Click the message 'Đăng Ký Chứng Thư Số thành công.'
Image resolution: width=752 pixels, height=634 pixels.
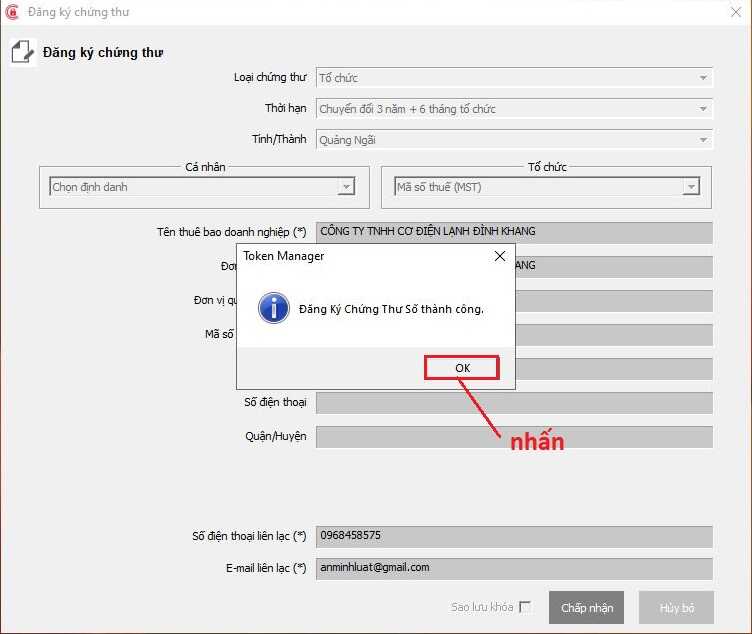(391, 309)
